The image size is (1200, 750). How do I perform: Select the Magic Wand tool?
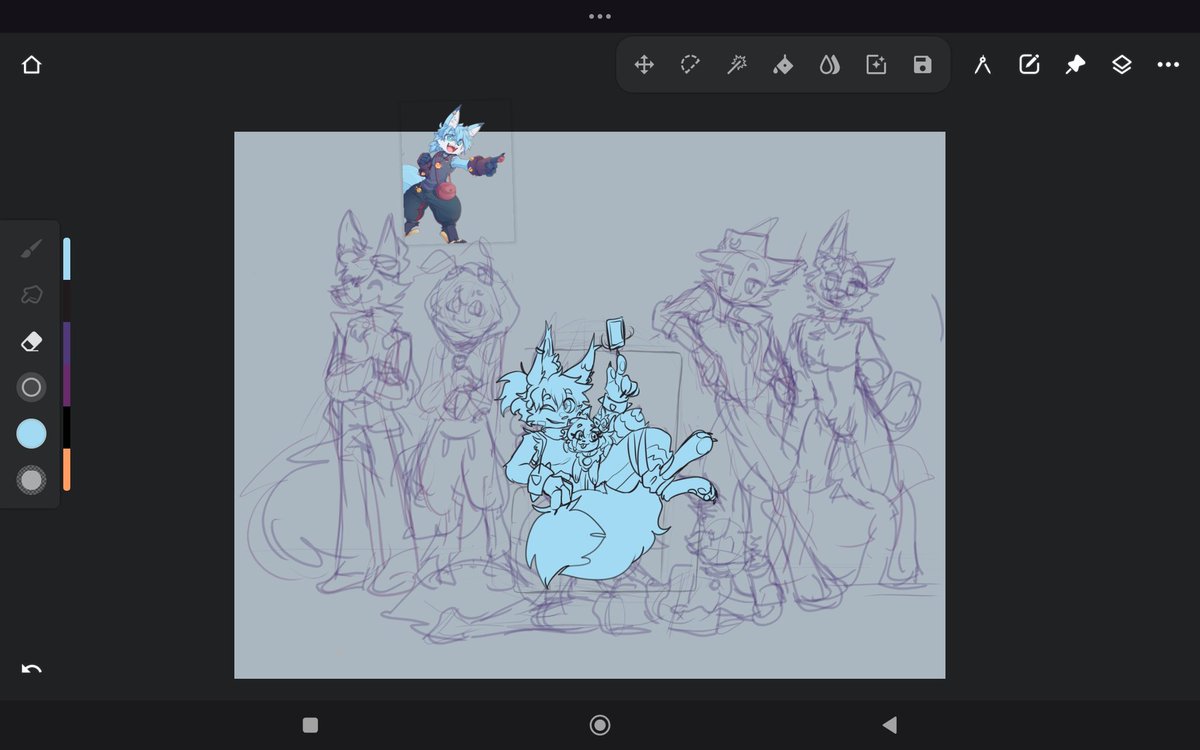[x=737, y=64]
